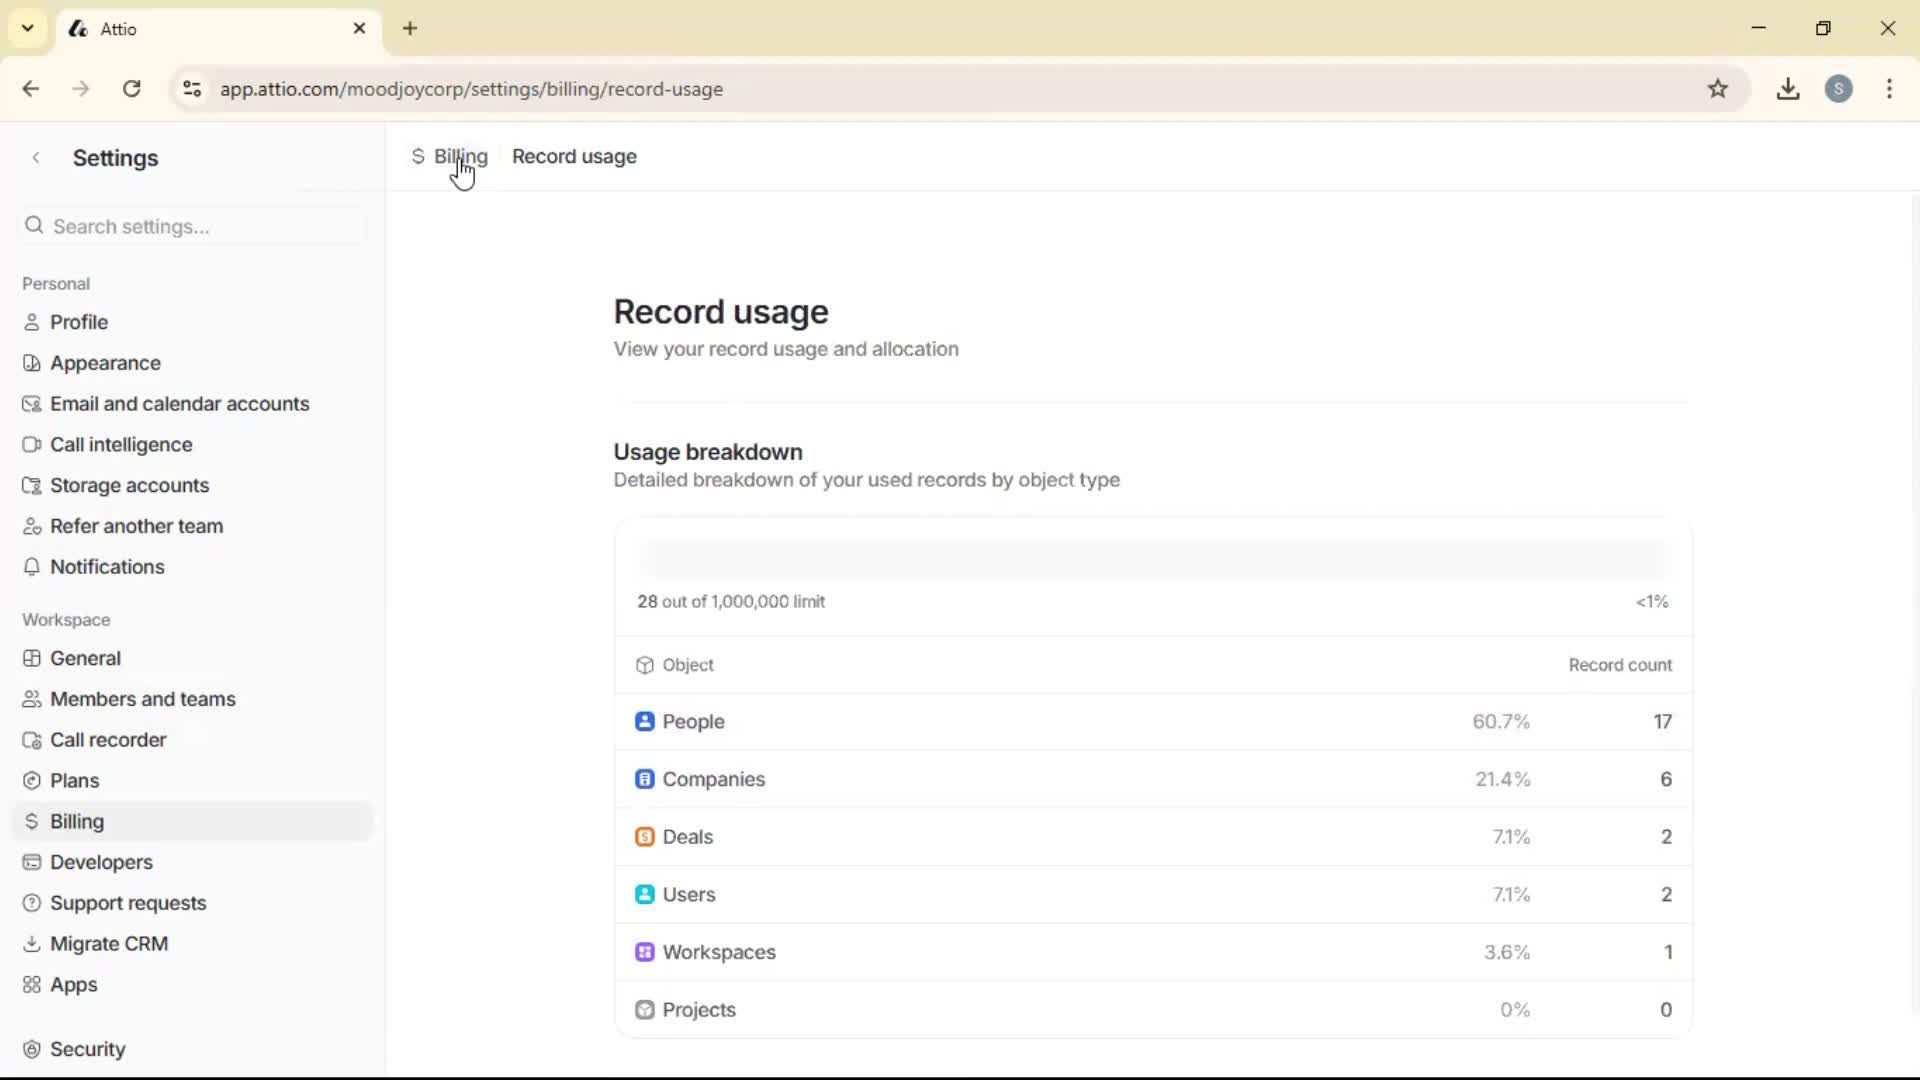Screen dimensions: 1920x1080
Task: Click the Storage accounts icon
Action: 33,485
